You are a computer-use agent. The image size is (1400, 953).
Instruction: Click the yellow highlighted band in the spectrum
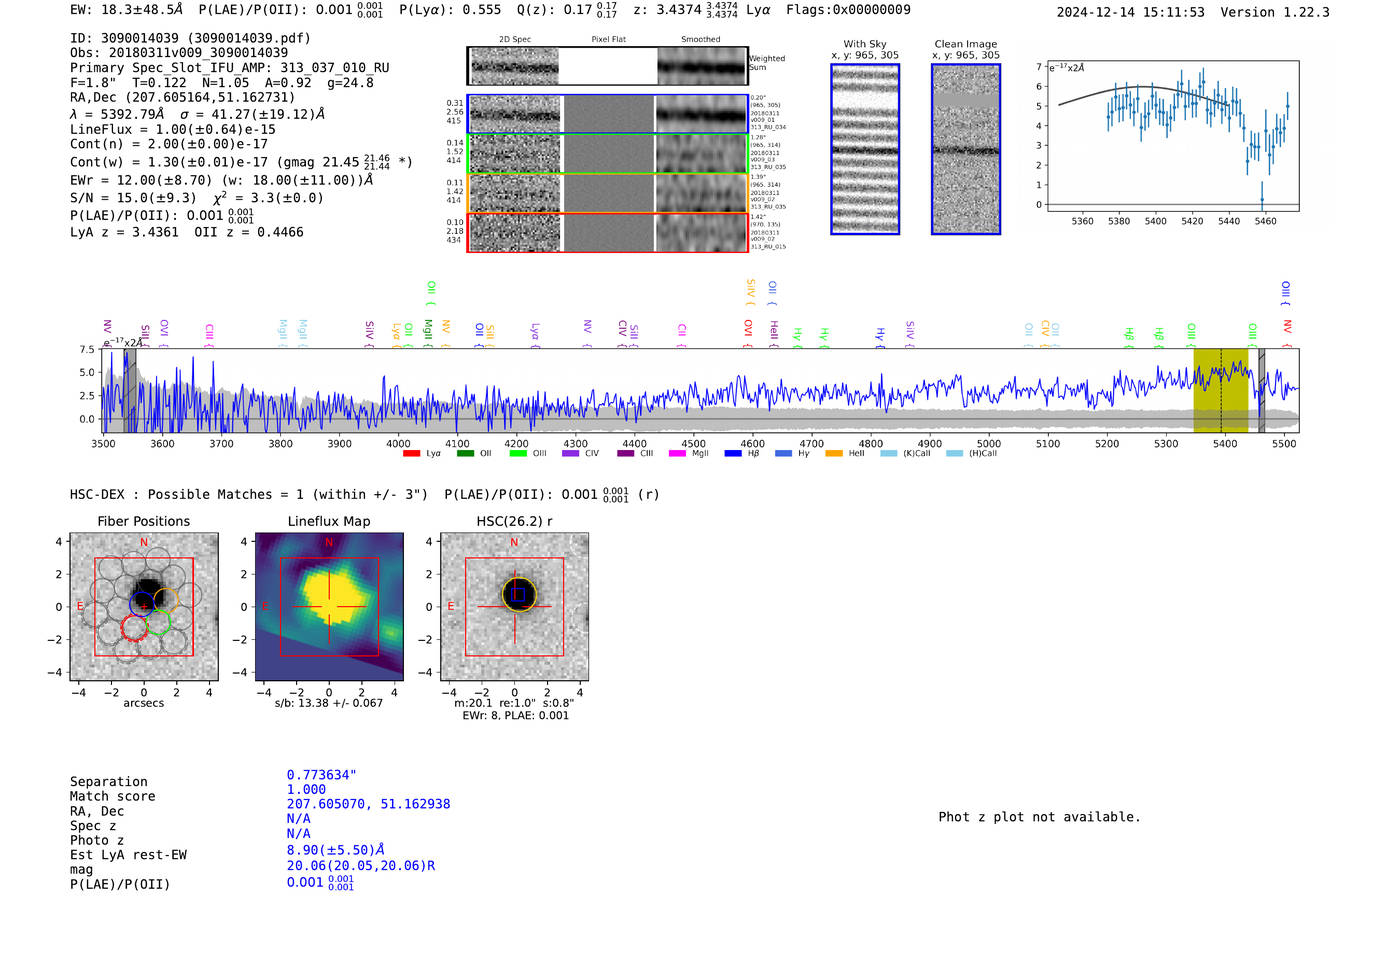[x=1220, y=390]
